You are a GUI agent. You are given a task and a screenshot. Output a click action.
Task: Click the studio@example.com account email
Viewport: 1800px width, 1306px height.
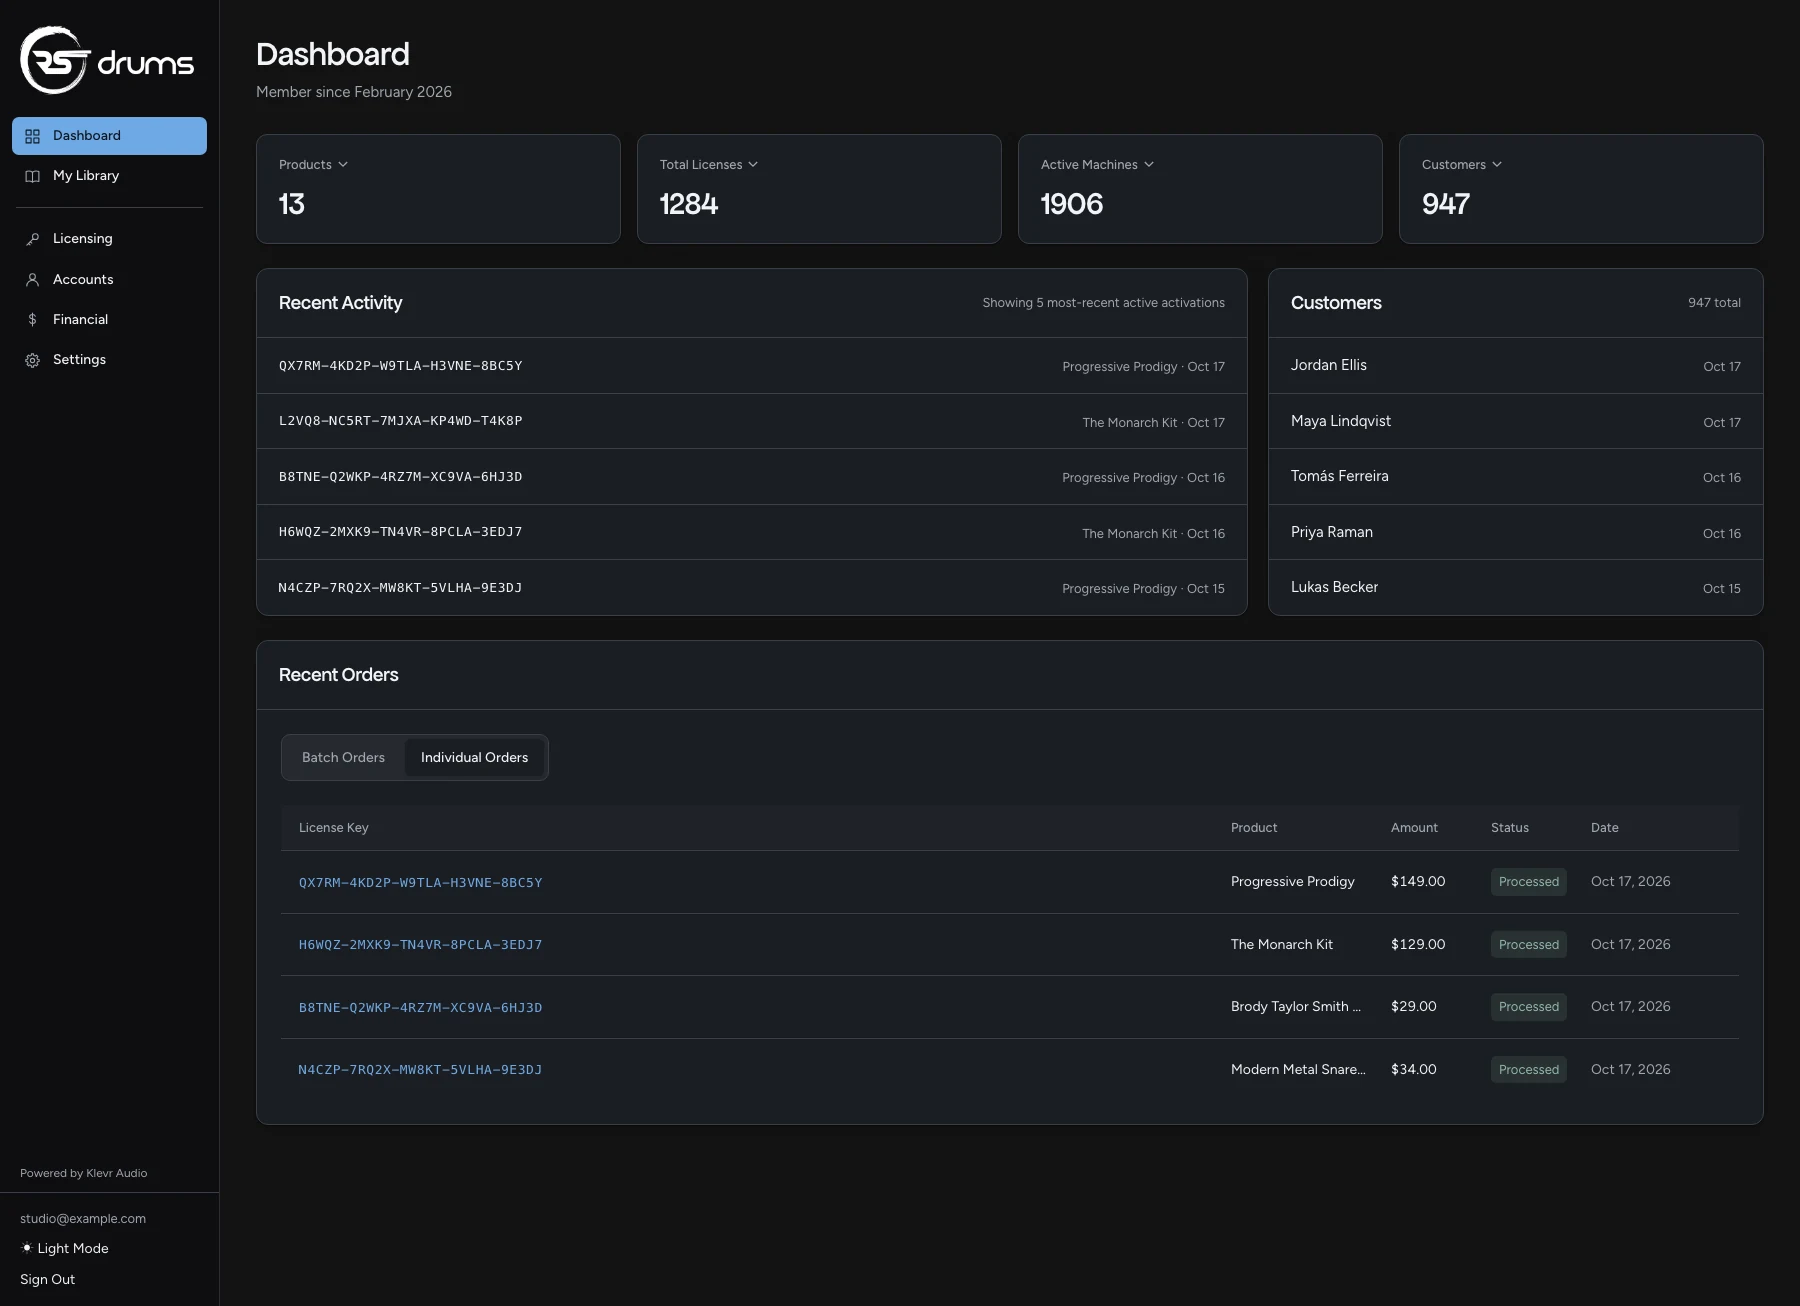point(83,1218)
